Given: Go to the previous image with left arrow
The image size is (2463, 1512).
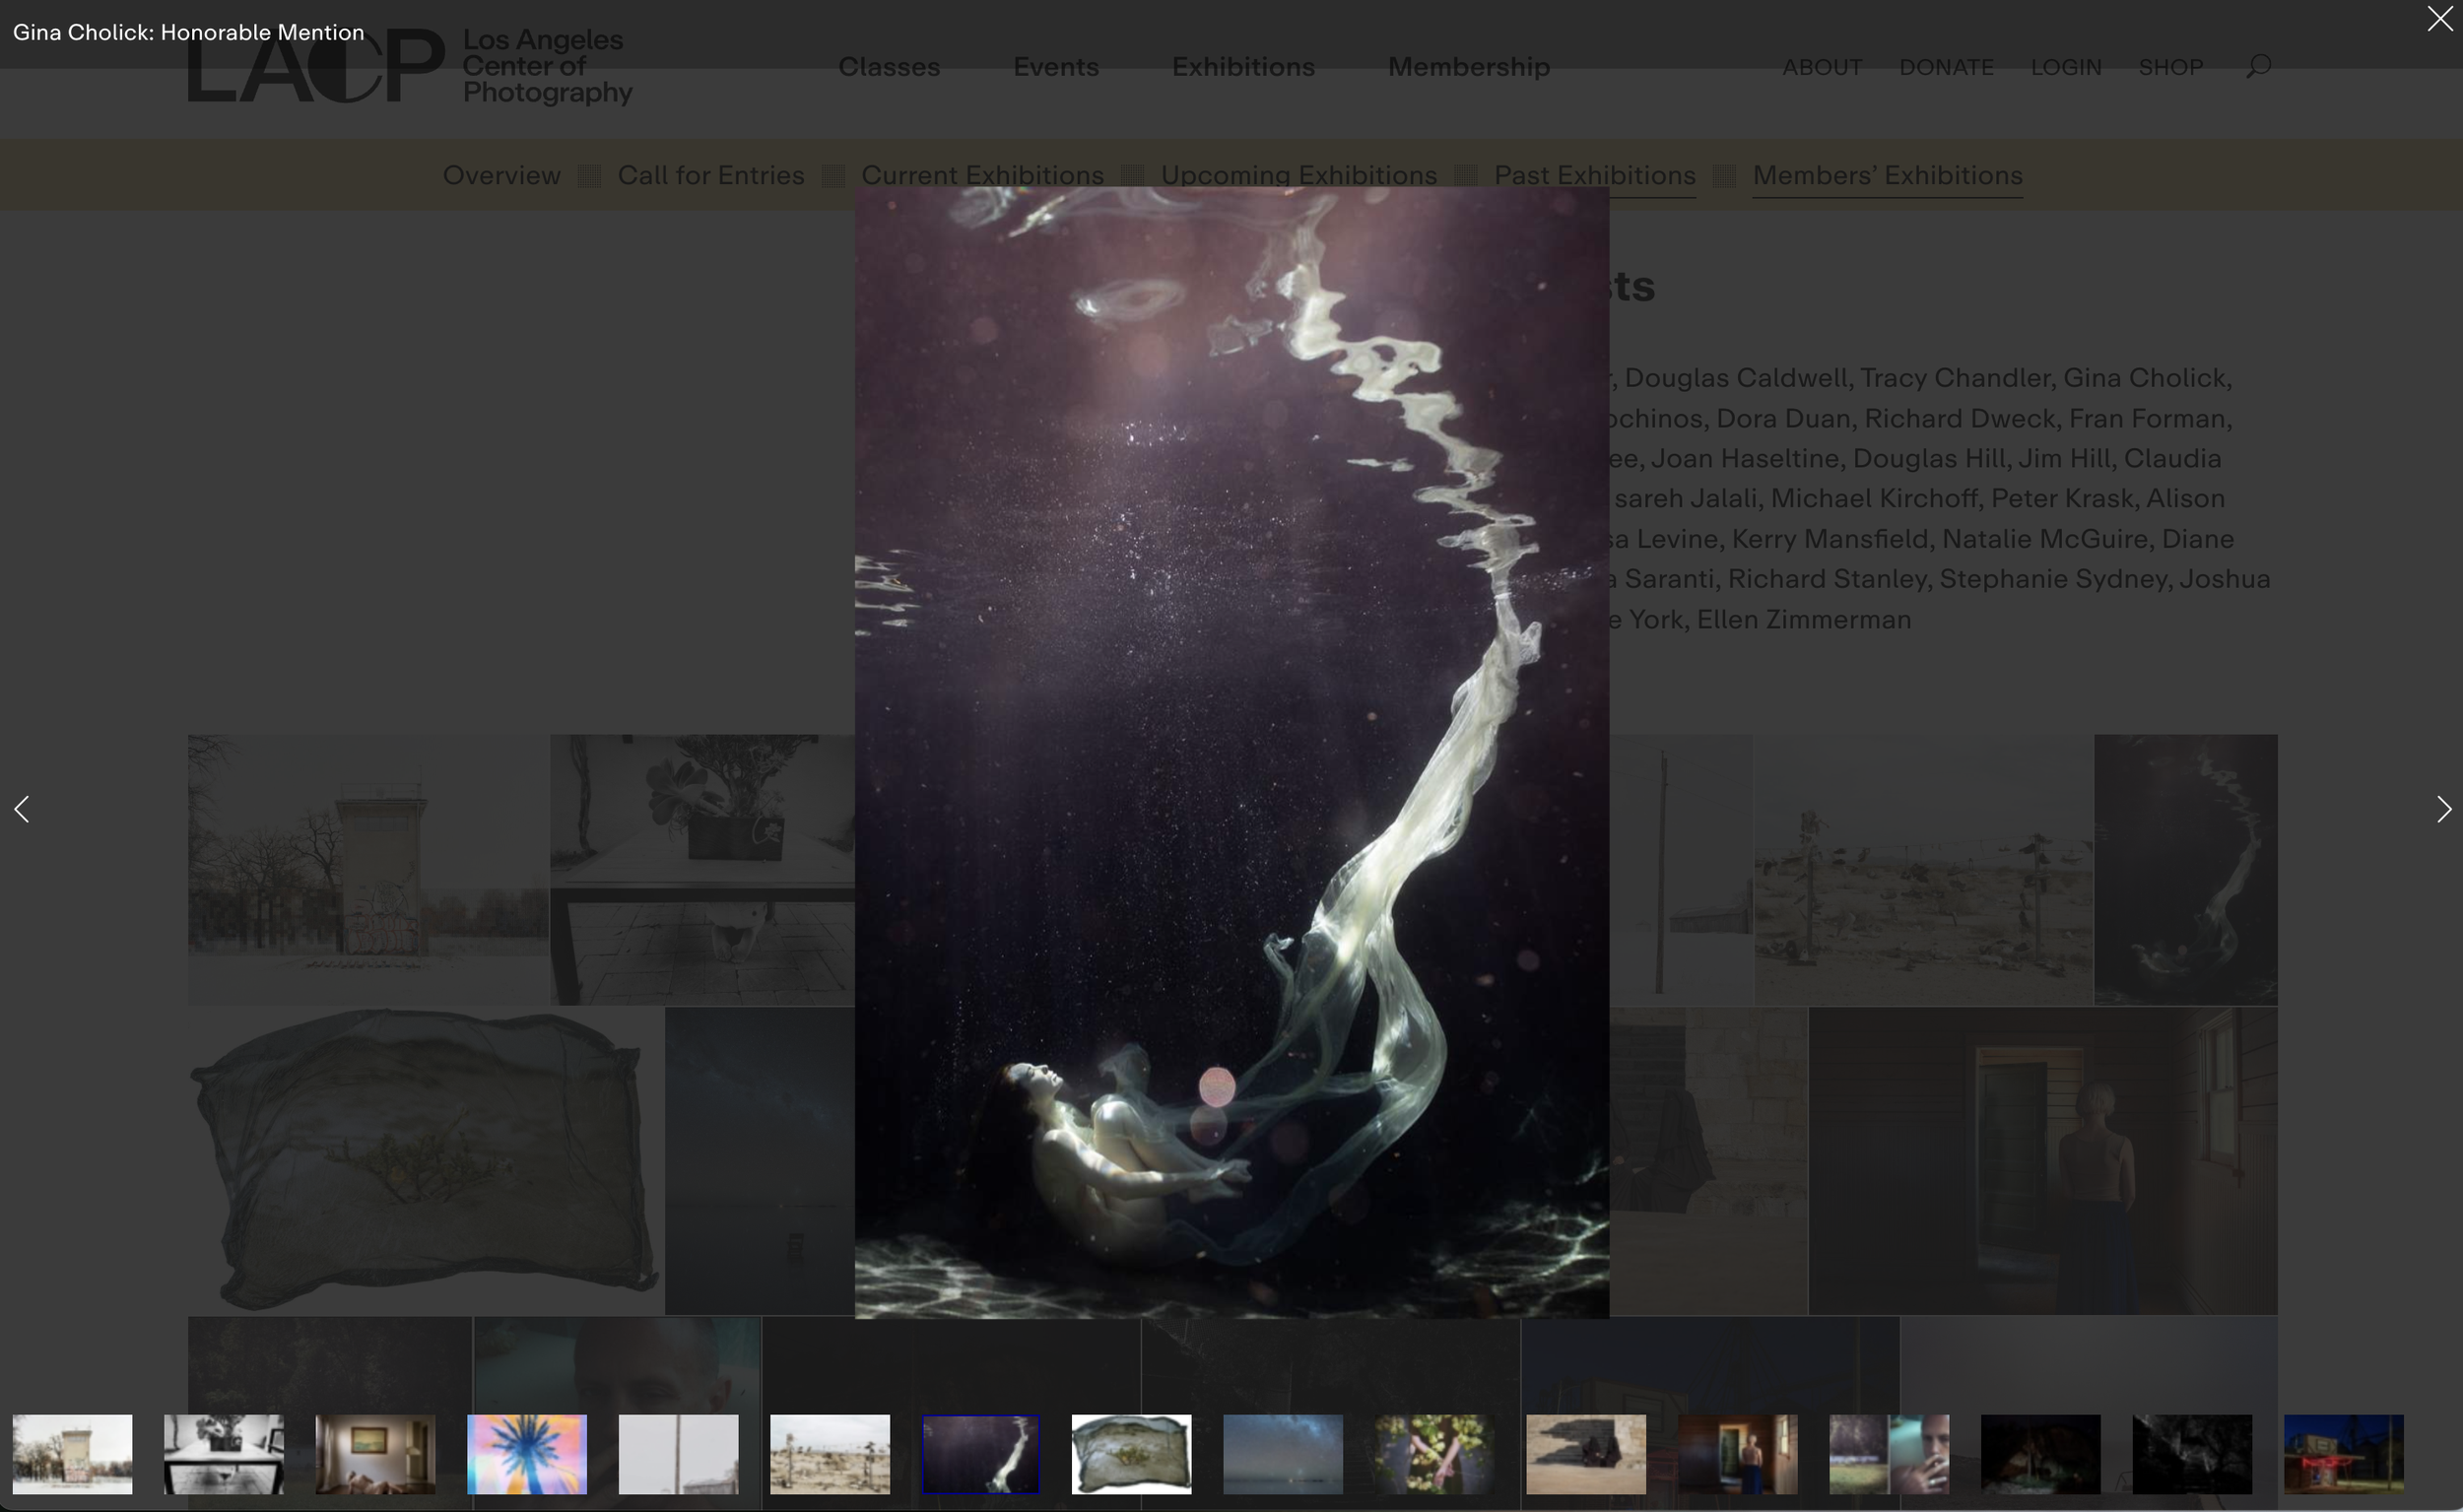Looking at the screenshot, I should [x=22, y=809].
